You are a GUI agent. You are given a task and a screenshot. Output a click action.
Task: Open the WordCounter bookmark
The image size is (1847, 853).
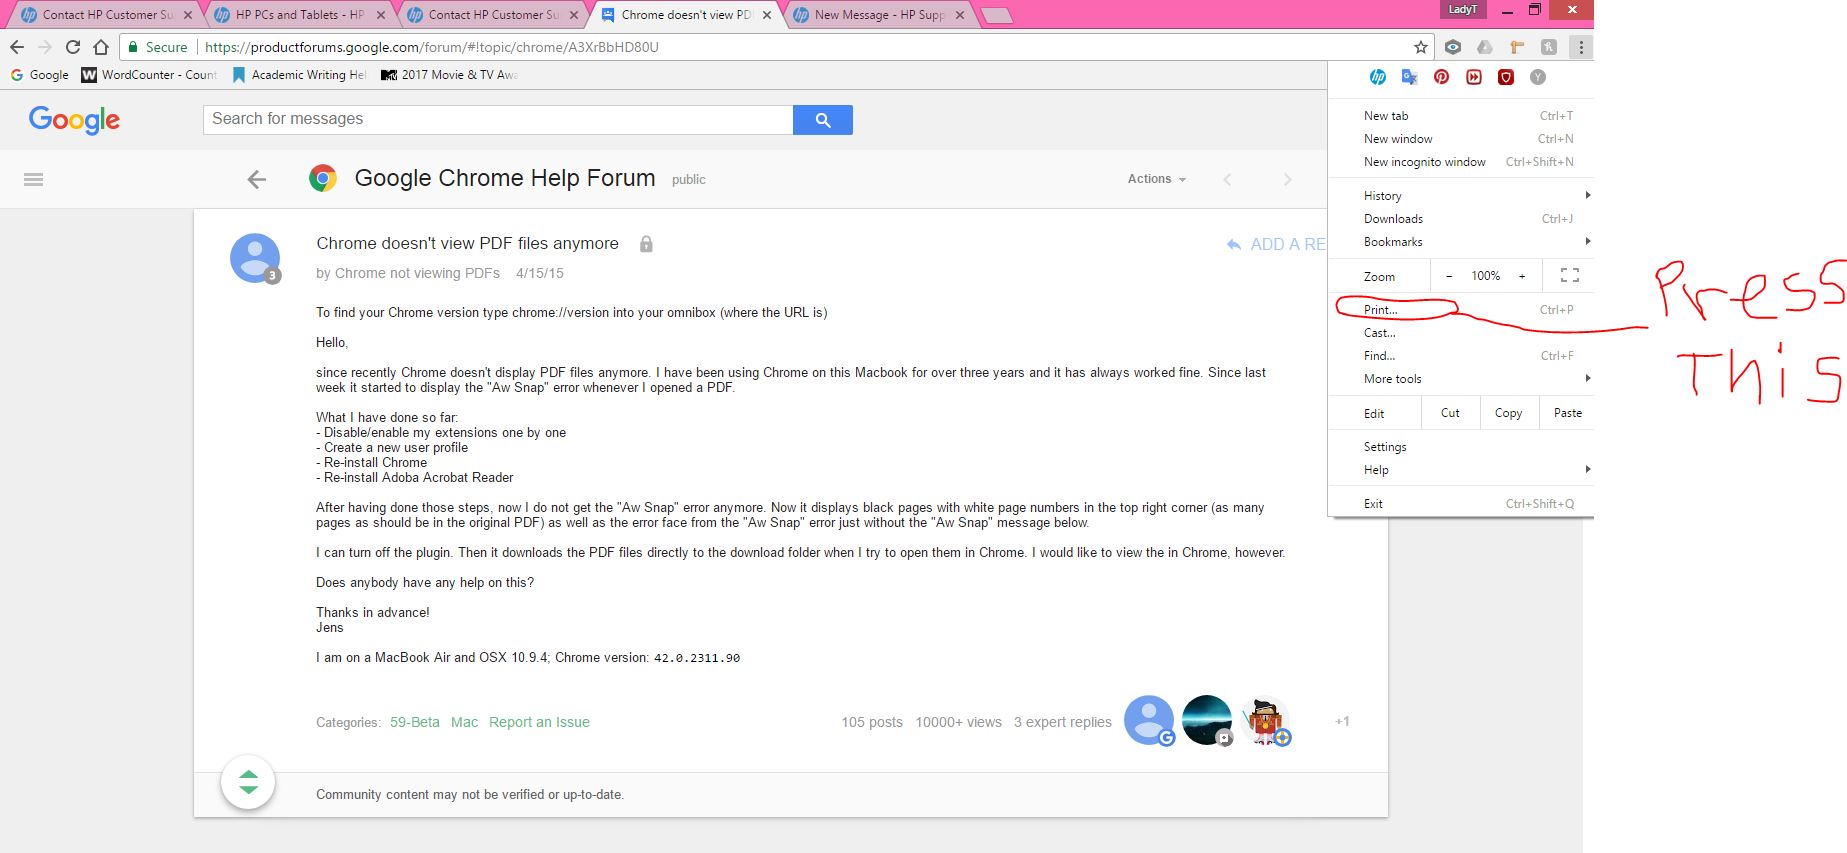coord(149,75)
